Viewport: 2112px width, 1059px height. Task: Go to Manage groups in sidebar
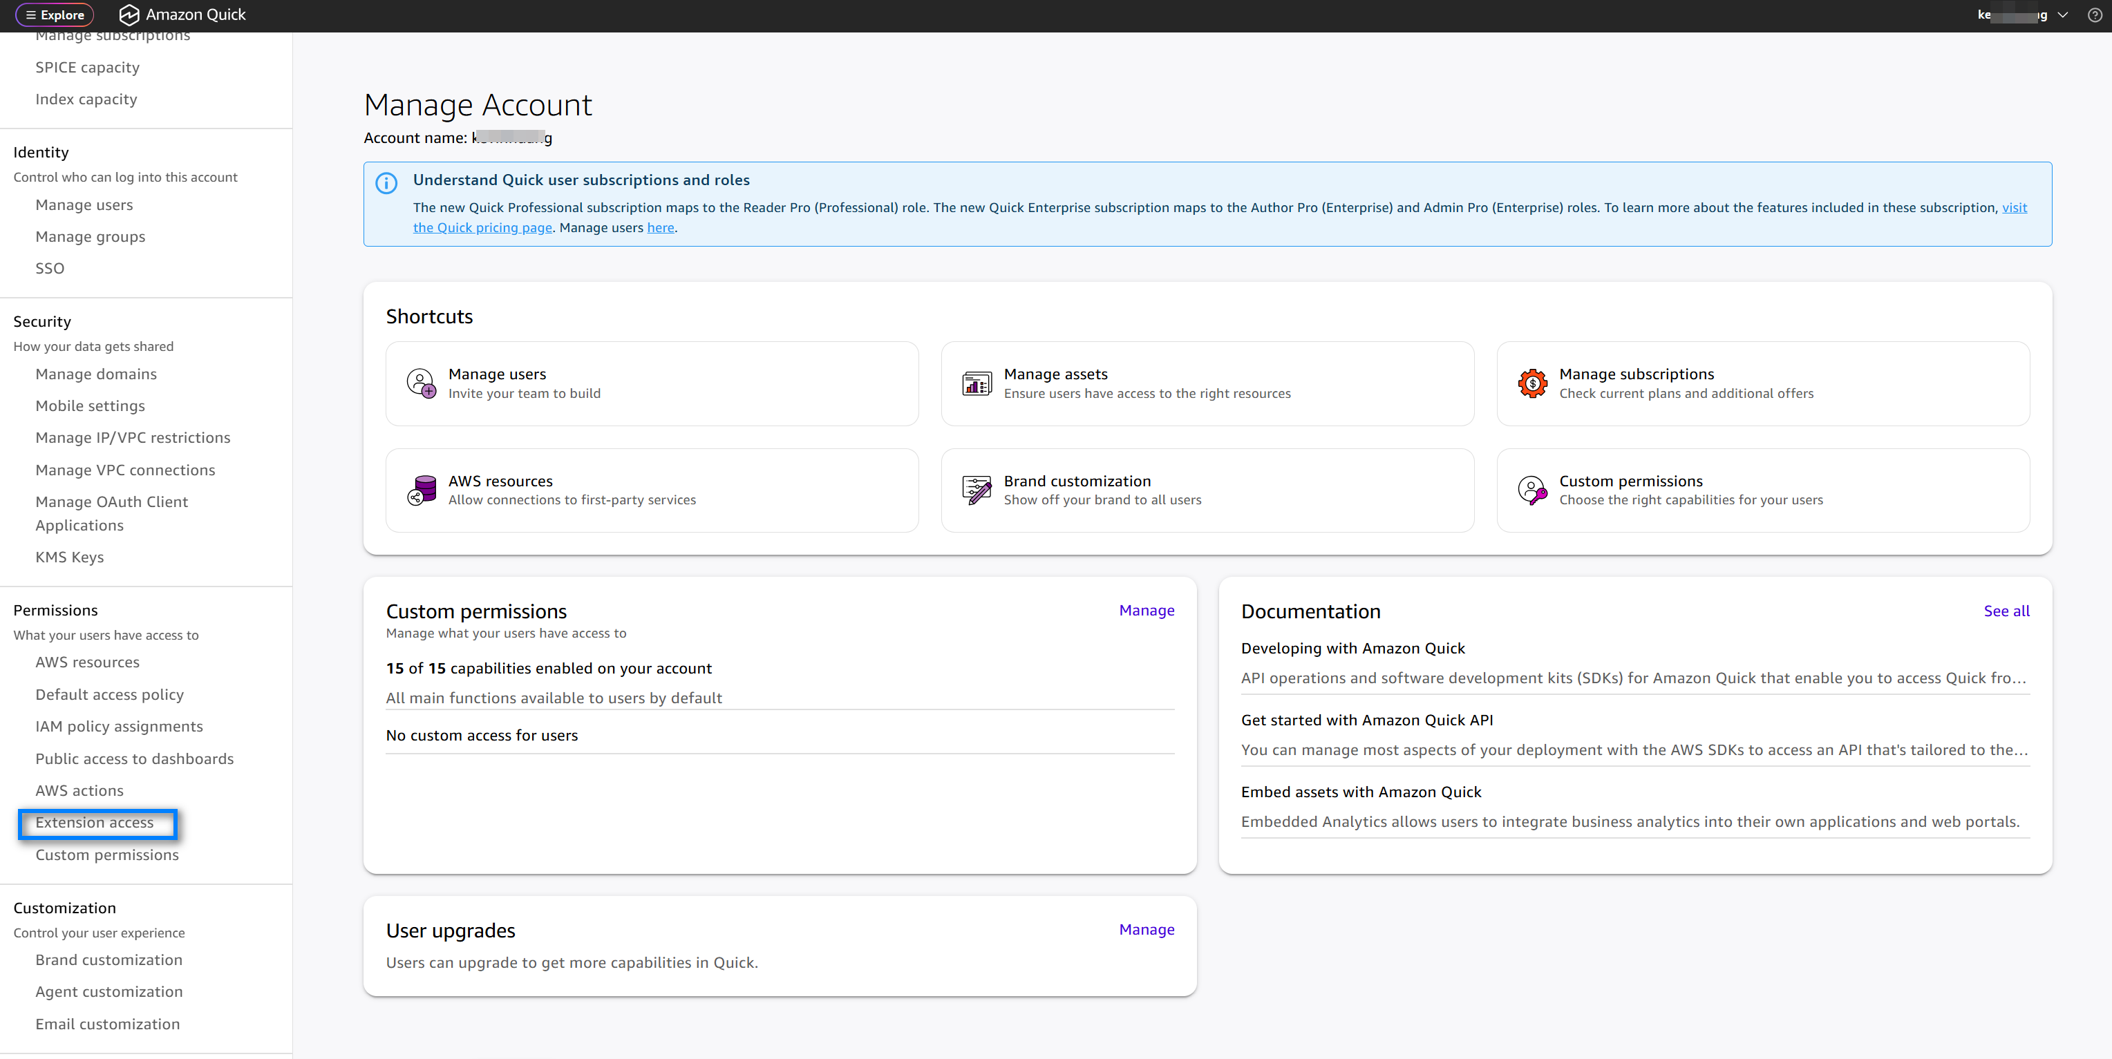pyautogui.click(x=90, y=237)
